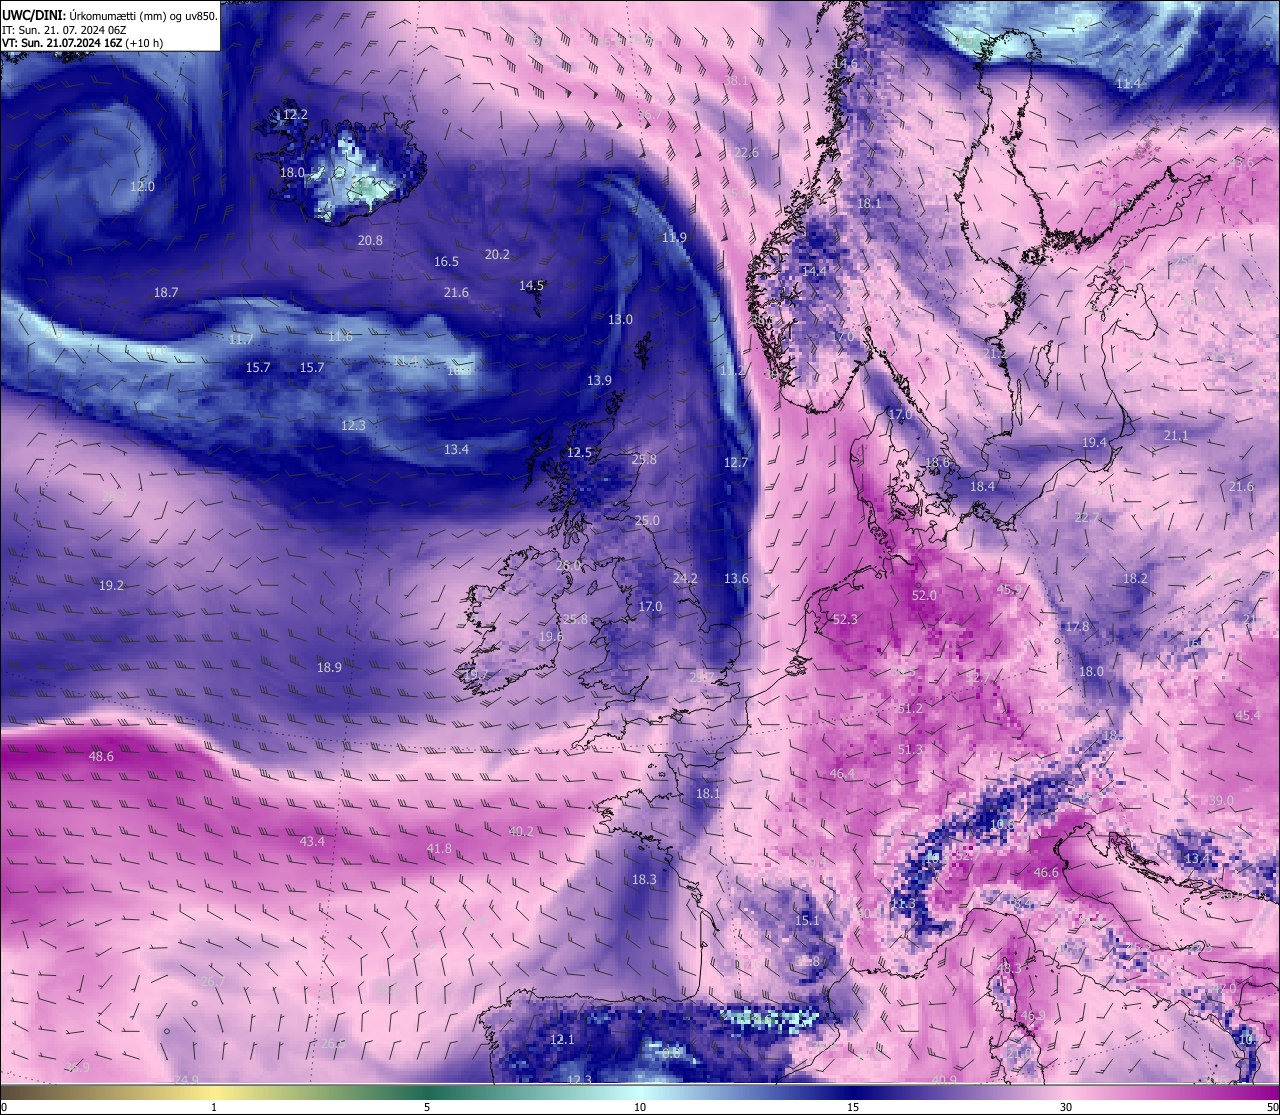Click the 41.8 value in the Atlantic plume
Screen dimensions: 1280x1115
coord(439,849)
